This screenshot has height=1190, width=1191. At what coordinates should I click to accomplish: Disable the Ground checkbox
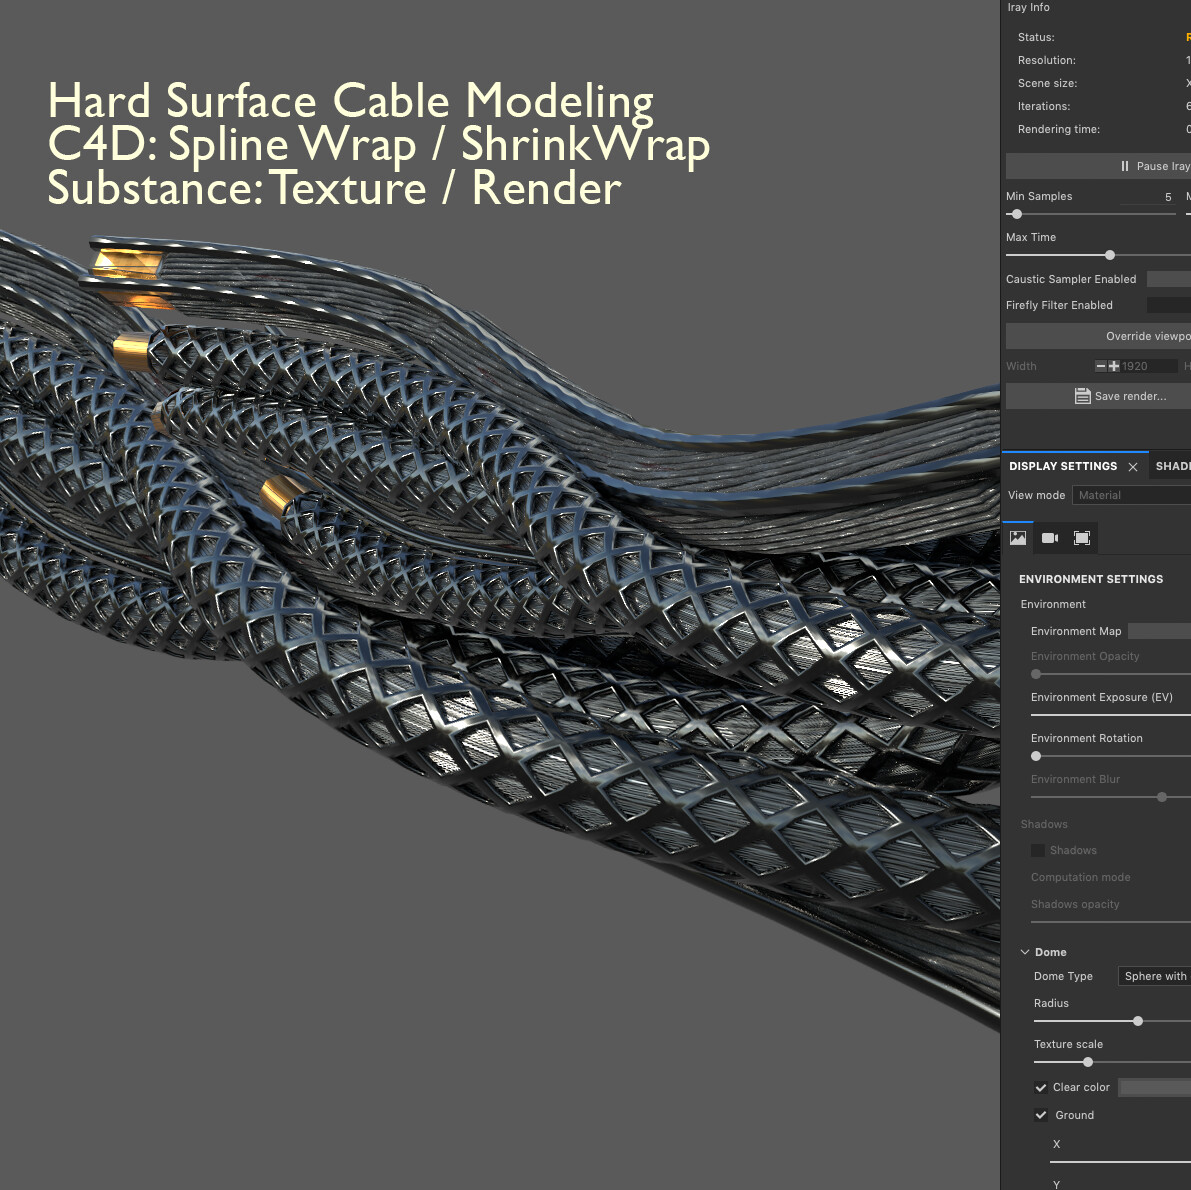pyautogui.click(x=1041, y=1114)
